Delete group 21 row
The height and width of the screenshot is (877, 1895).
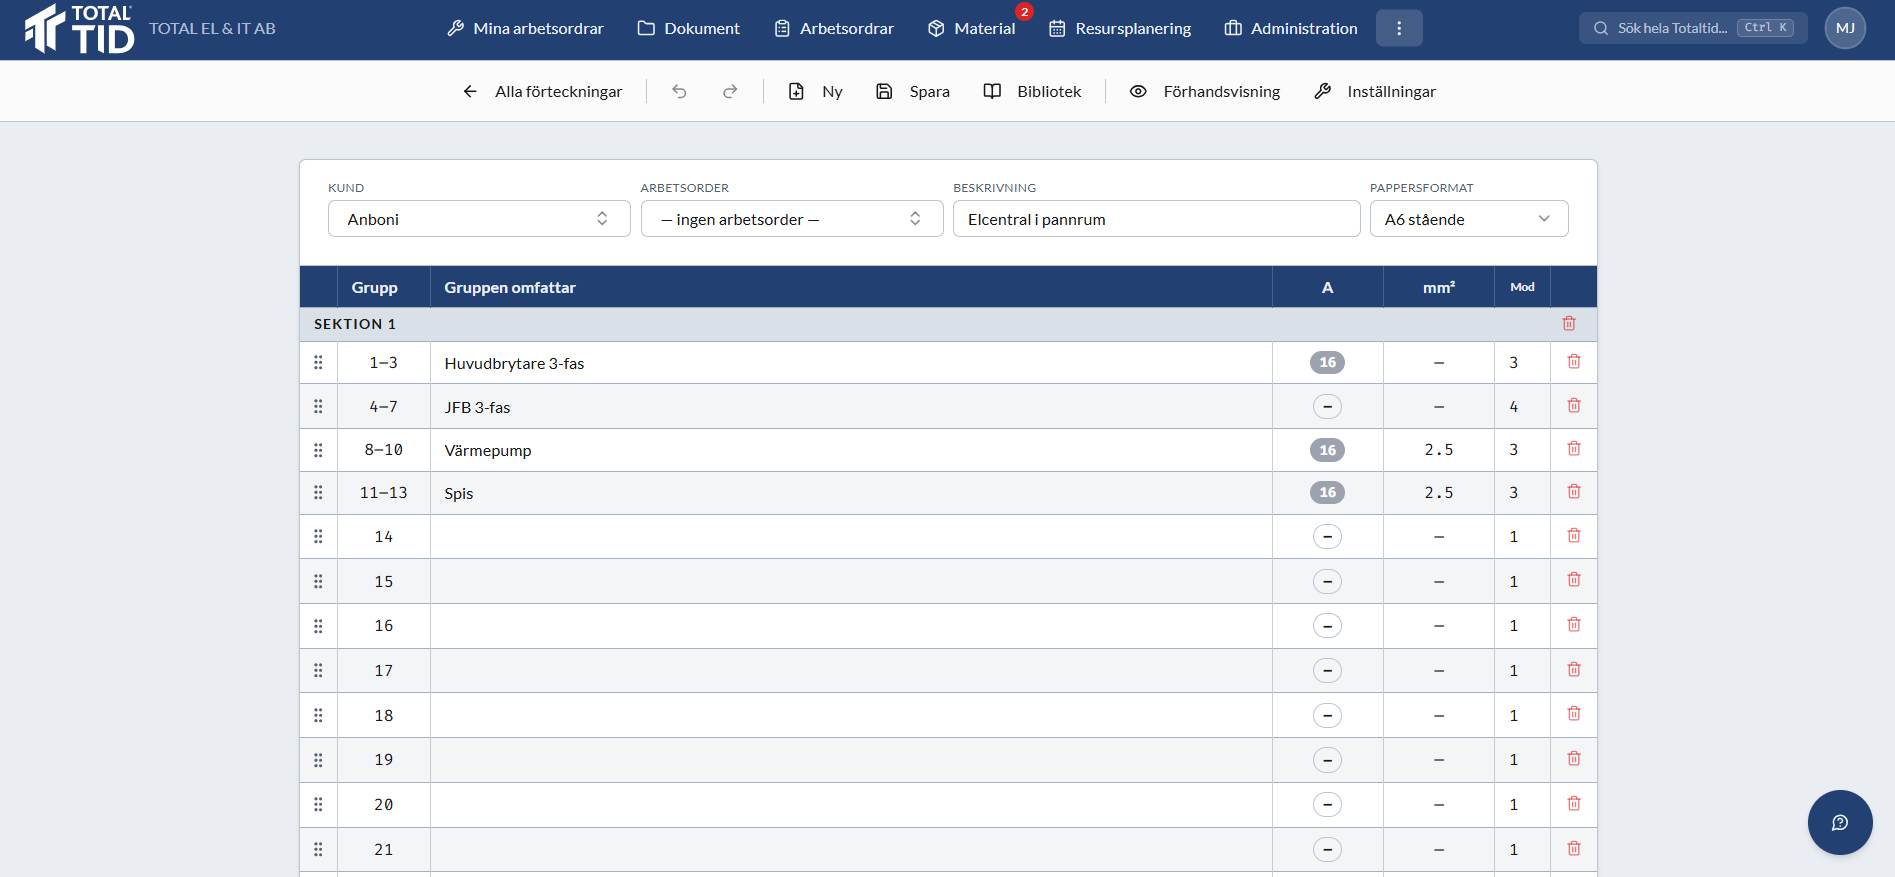(1574, 848)
